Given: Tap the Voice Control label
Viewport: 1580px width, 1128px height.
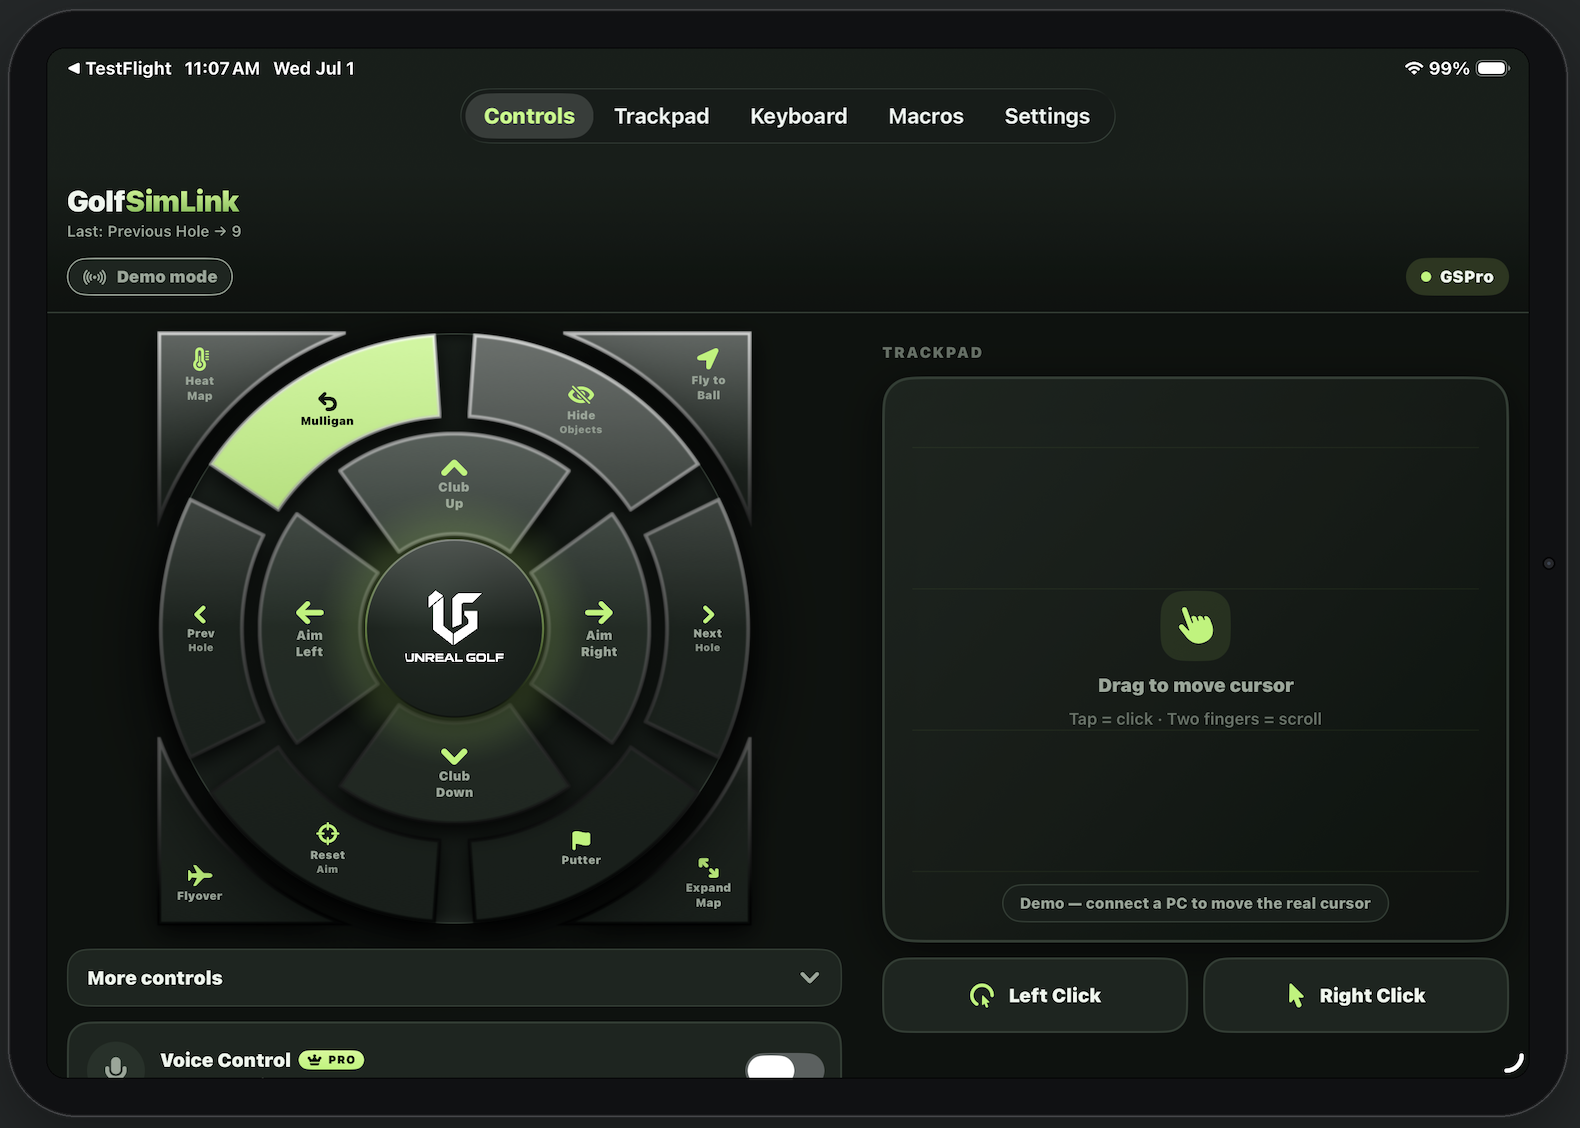Looking at the screenshot, I should pos(225,1060).
